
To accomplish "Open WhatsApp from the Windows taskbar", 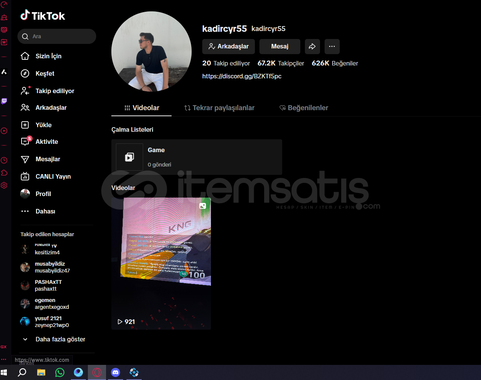I will (60, 372).
